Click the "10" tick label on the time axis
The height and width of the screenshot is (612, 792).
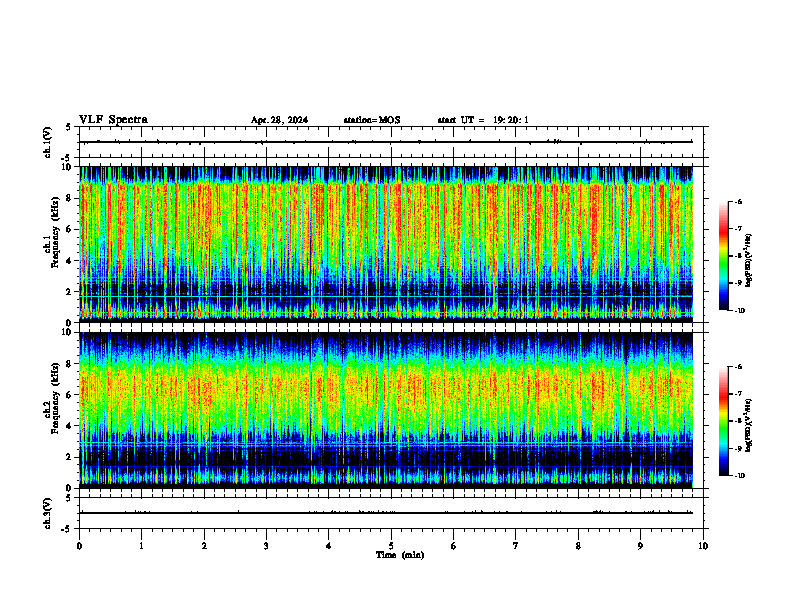pyautogui.click(x=703, y=546)
